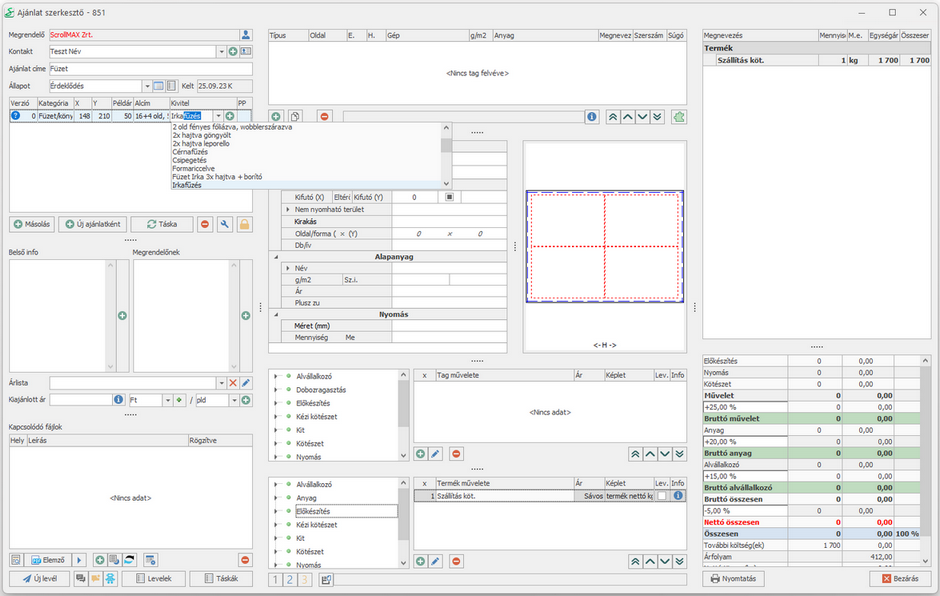Click the Ajánlat címe text field

[150, 69]
